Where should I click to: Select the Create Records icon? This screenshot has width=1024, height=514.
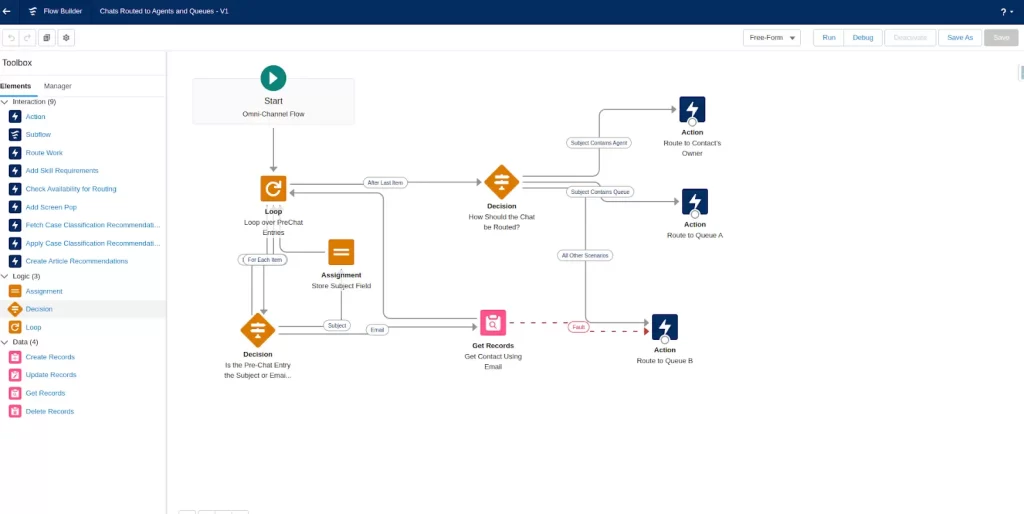coord(15,357)
